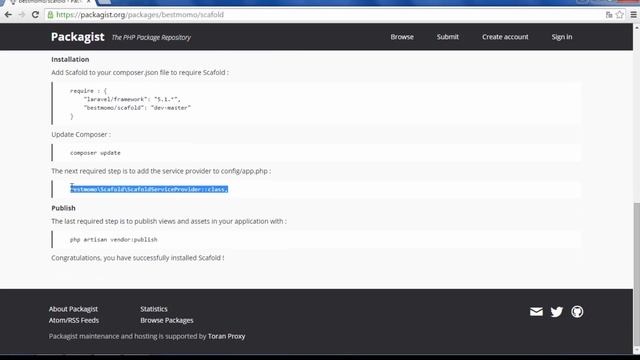Click the green SSL padlock icon
This screenshot has height=360, width=640.
50,15
